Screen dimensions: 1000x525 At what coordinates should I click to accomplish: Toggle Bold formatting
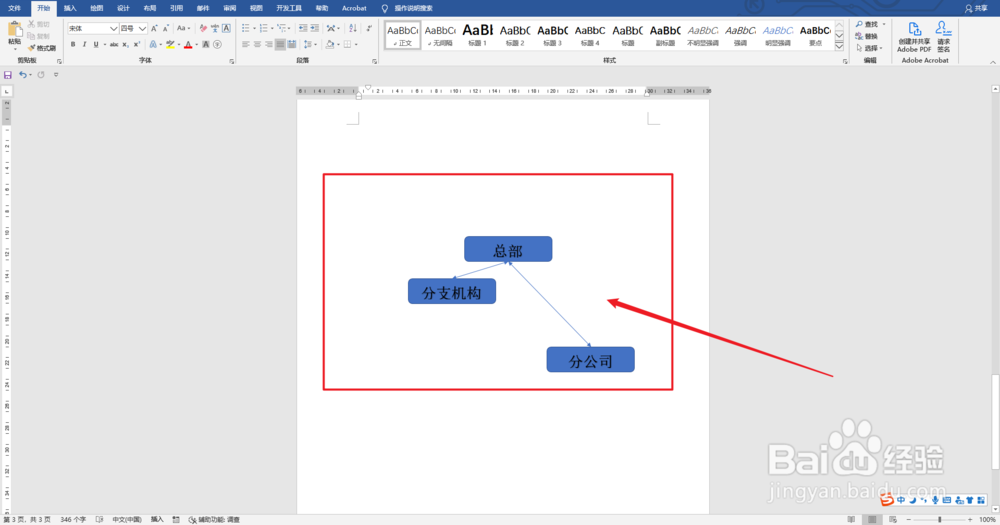click(x=73, y=45)
